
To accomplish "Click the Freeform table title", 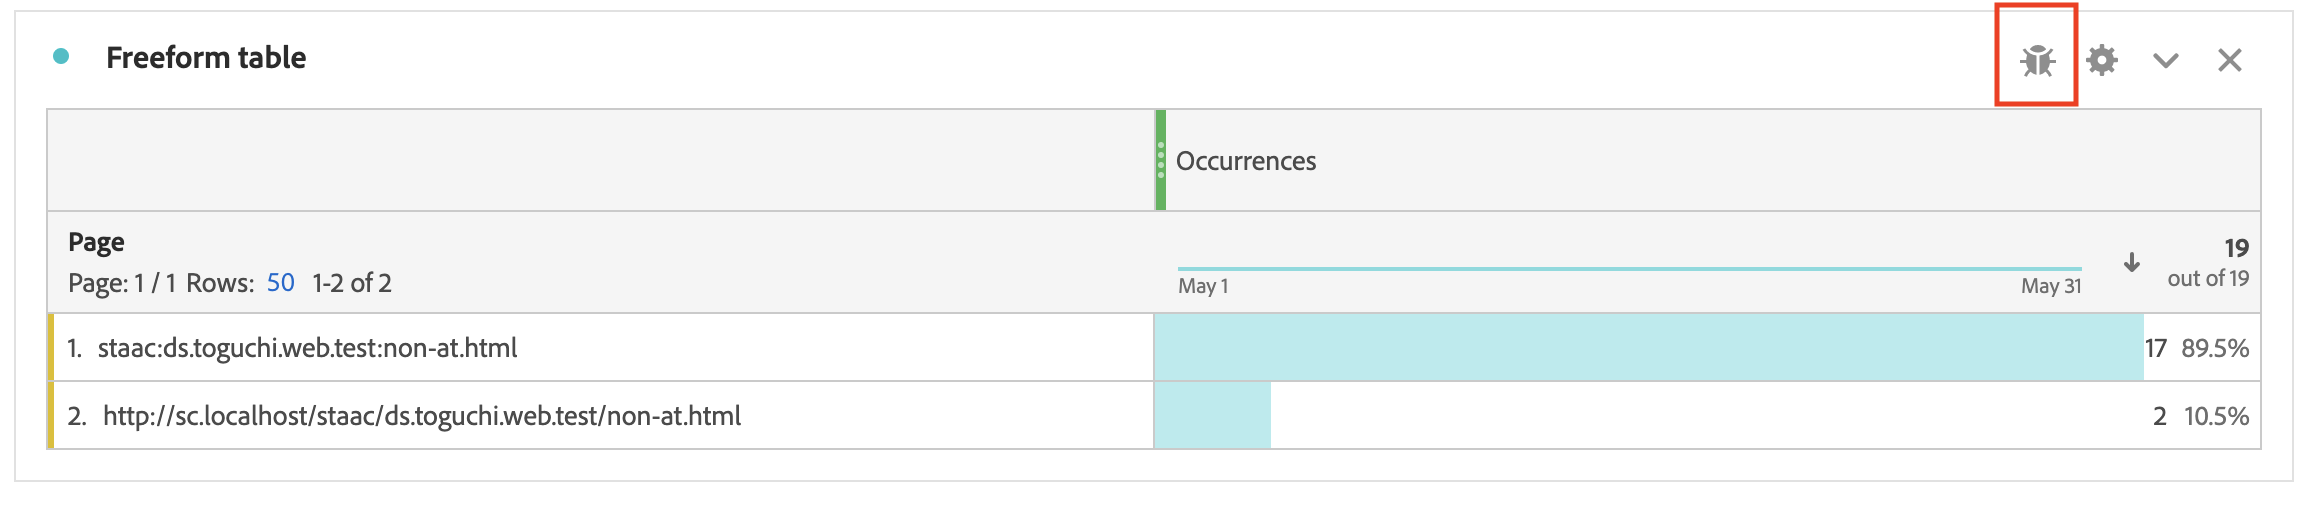I will [x=206, y=58].
